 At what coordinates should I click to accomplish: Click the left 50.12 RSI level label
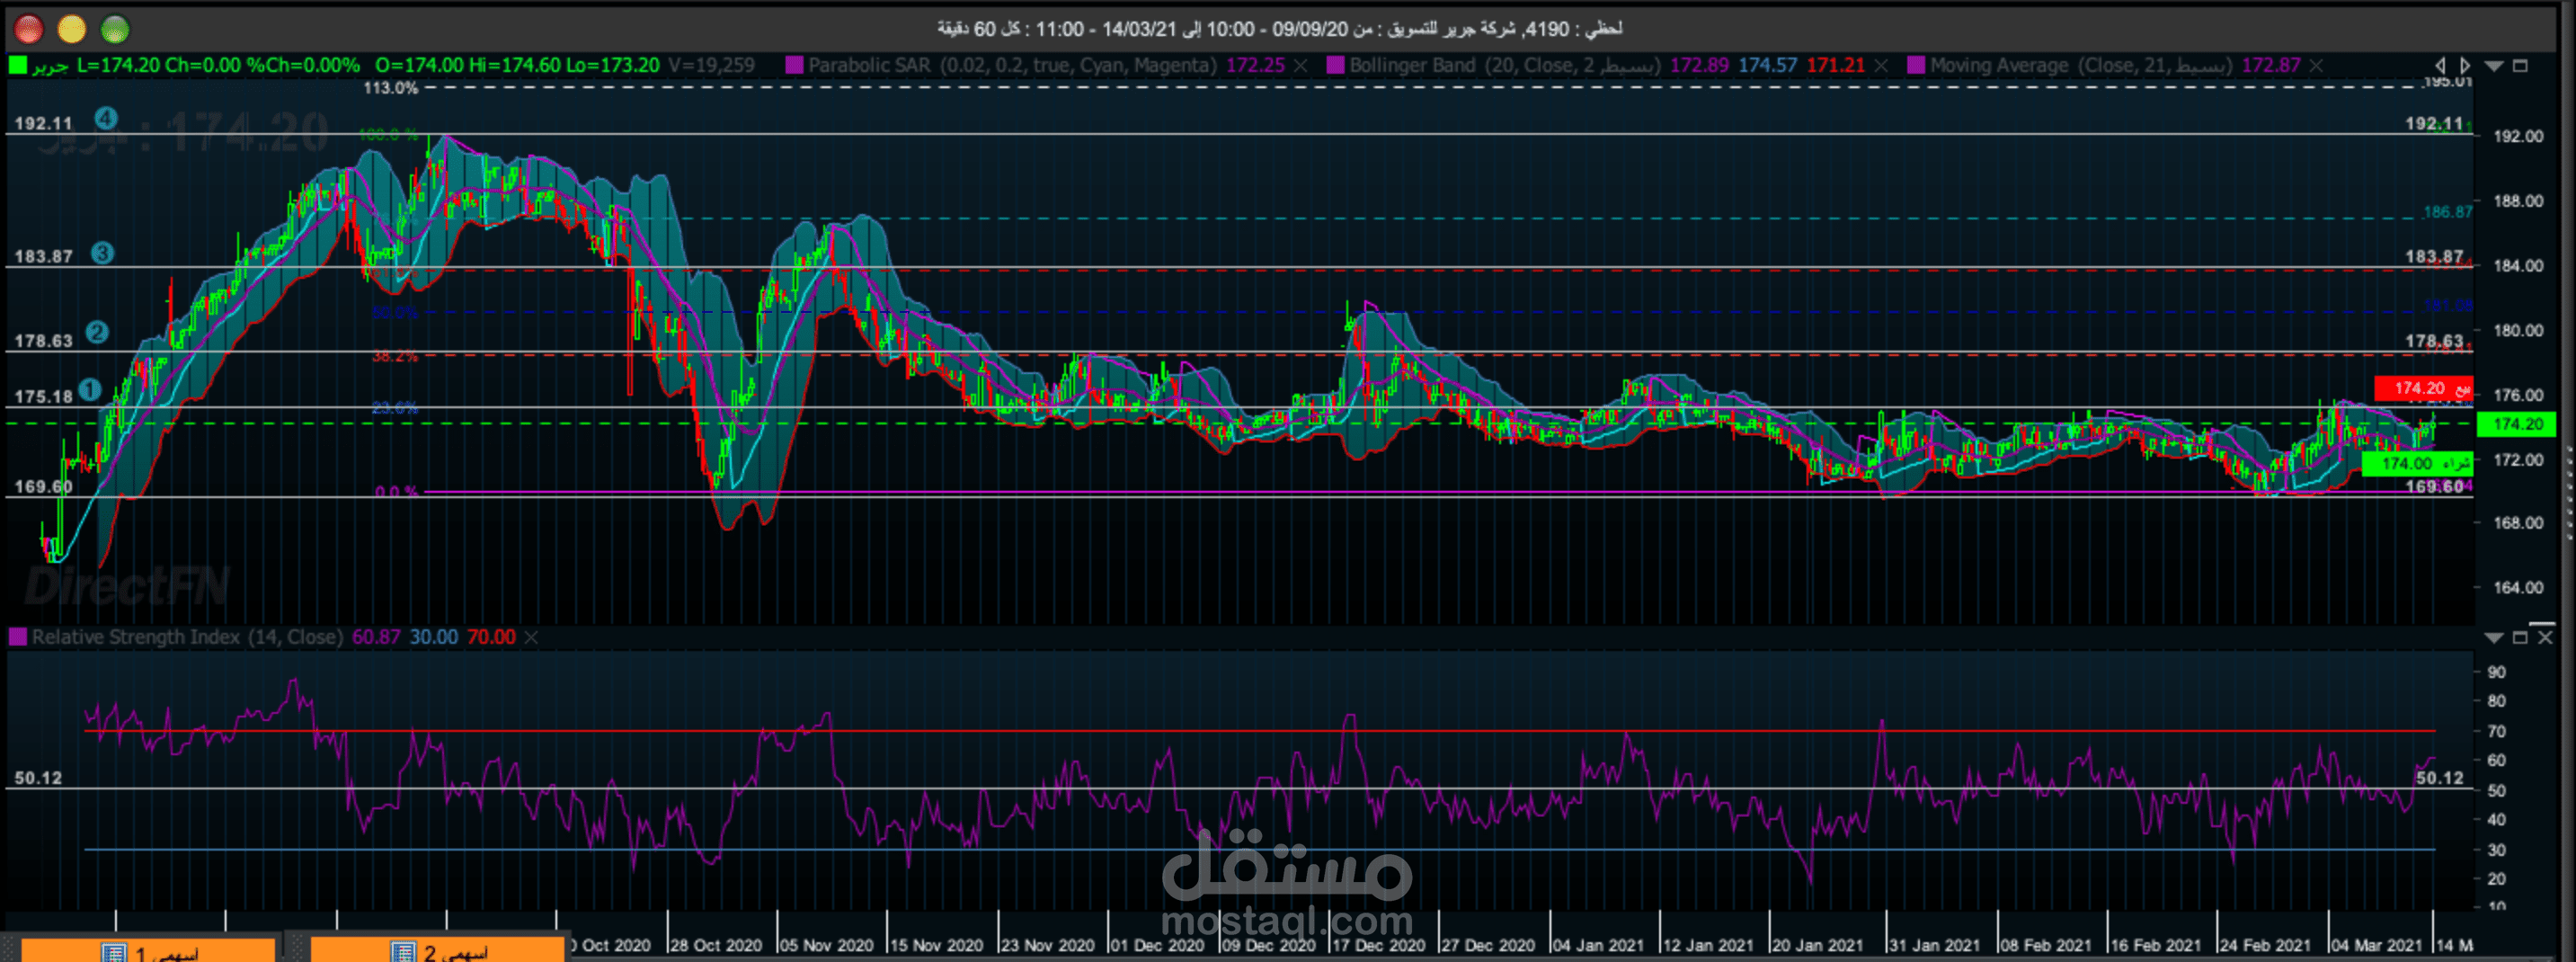point(38,778)
